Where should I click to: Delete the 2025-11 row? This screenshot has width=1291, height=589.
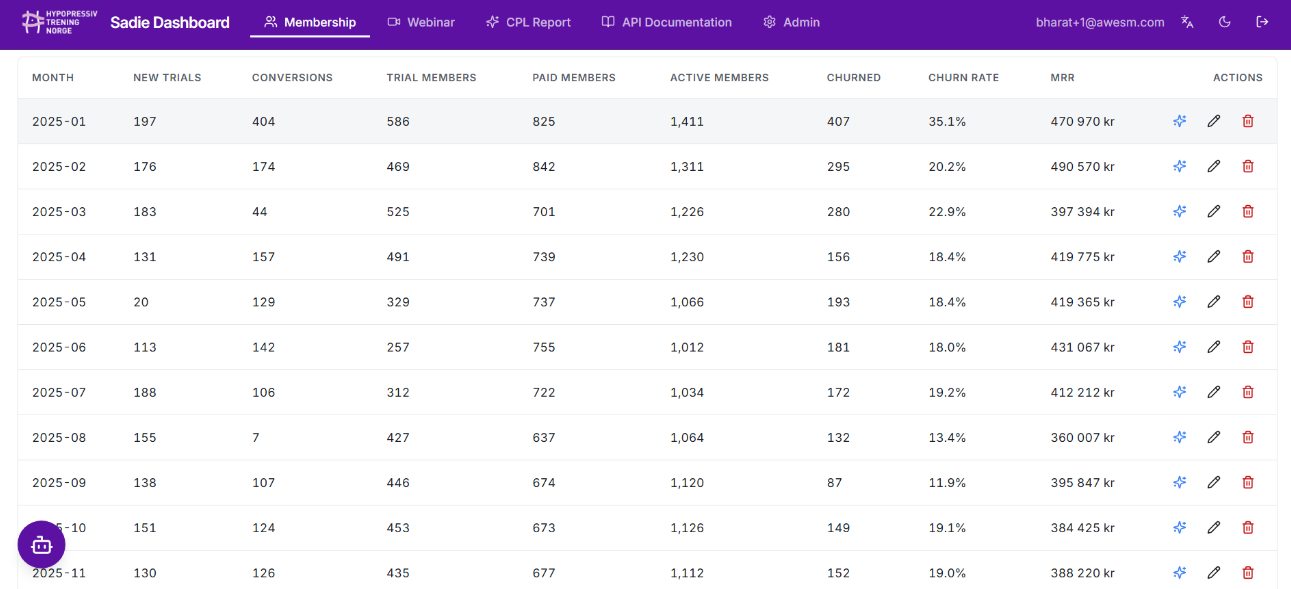(1248, 572)
